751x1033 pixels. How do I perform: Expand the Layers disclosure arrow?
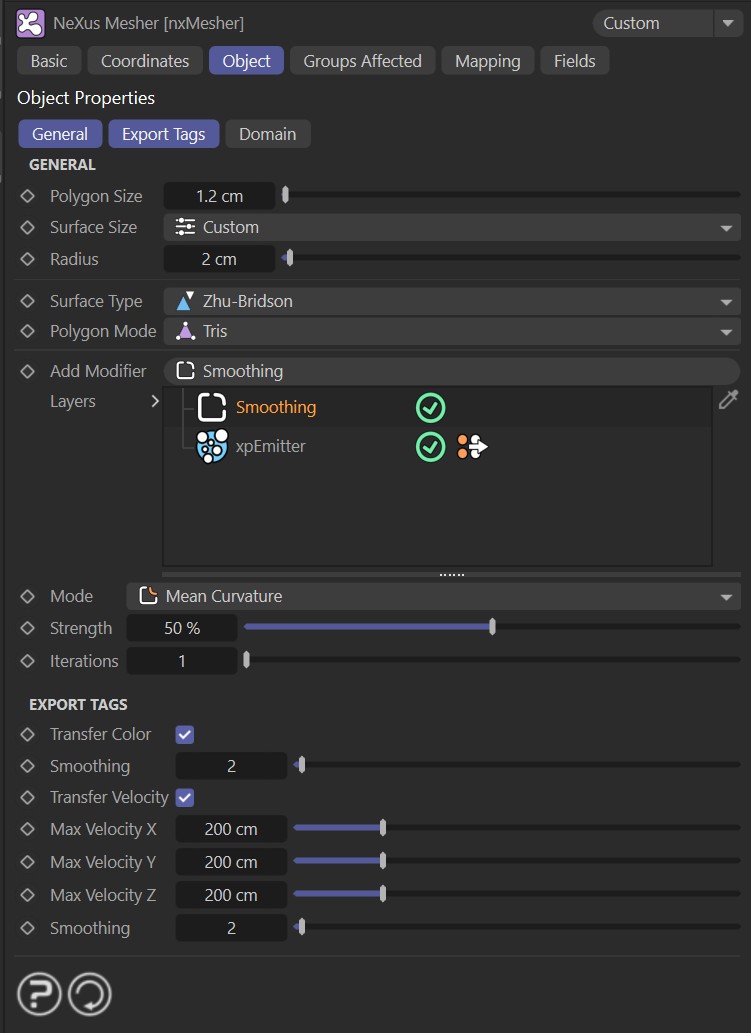pyautogui.click(x=155, y=401)
